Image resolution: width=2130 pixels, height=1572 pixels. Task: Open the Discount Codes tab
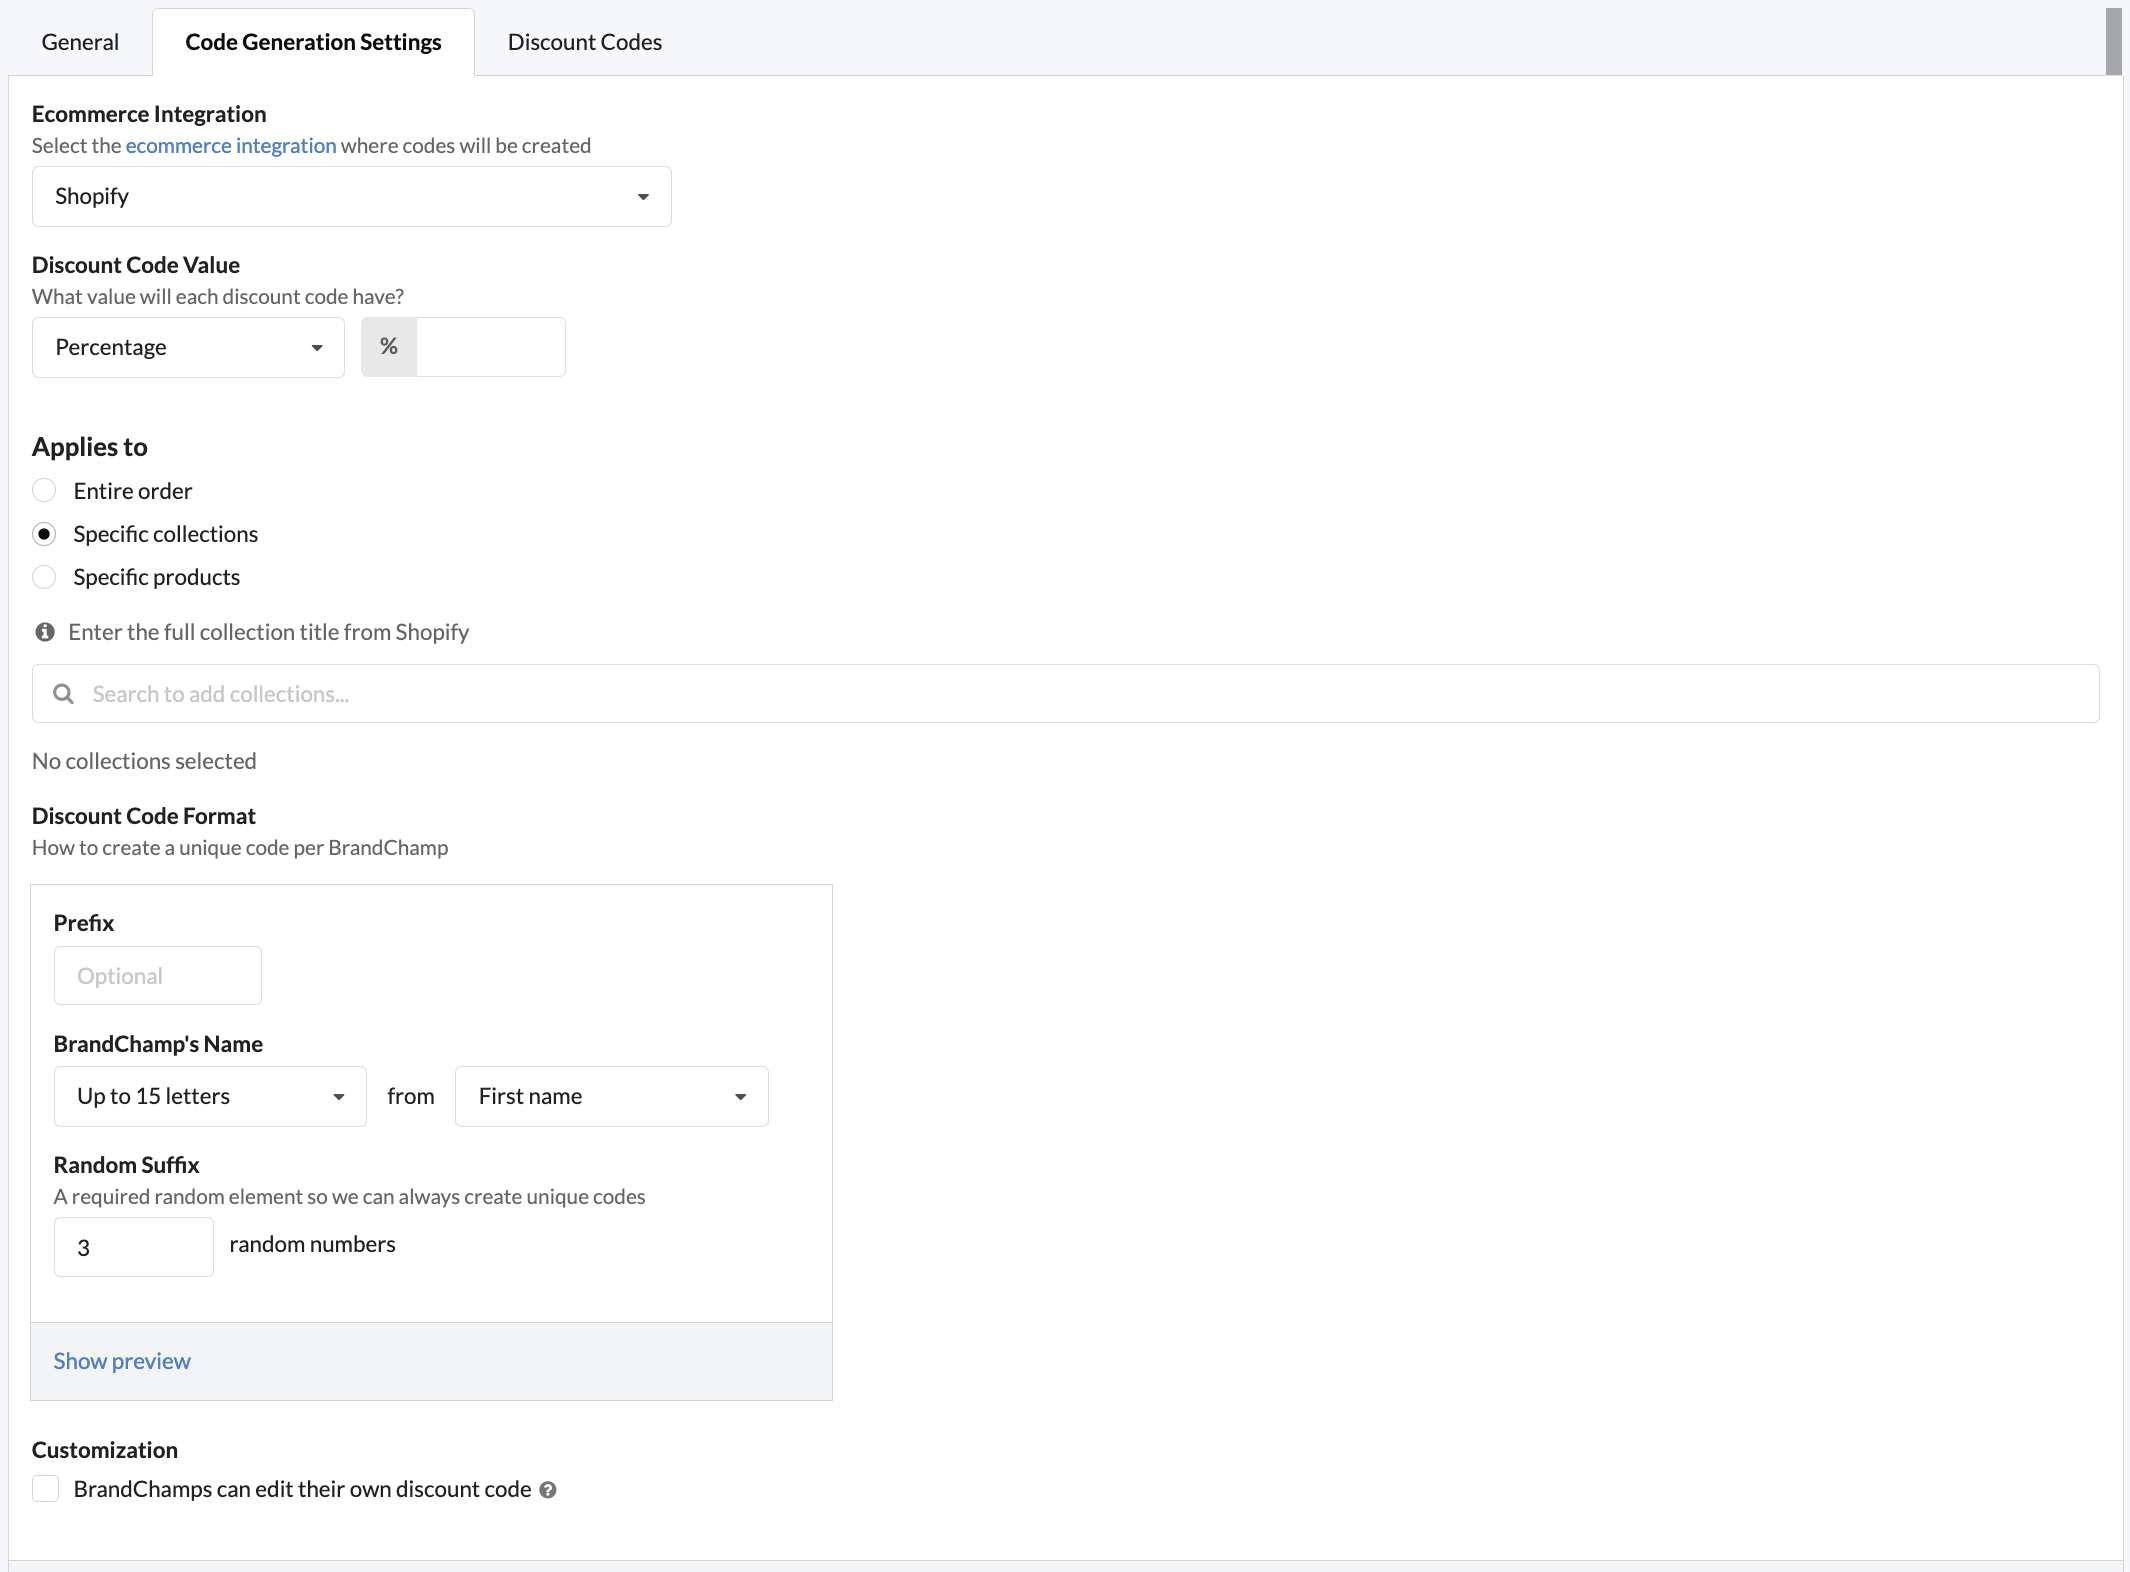(584, 42)
